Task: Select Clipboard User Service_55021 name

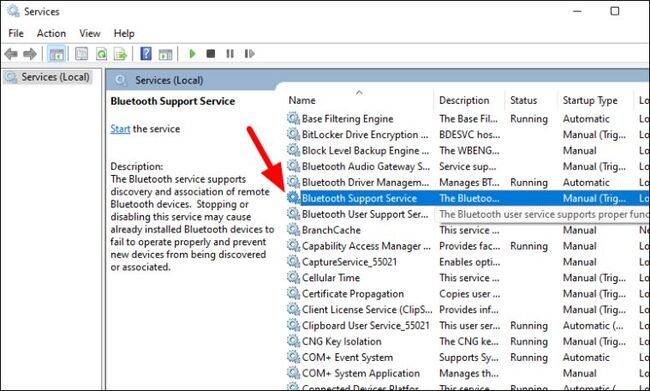Action: pos(366,325)
